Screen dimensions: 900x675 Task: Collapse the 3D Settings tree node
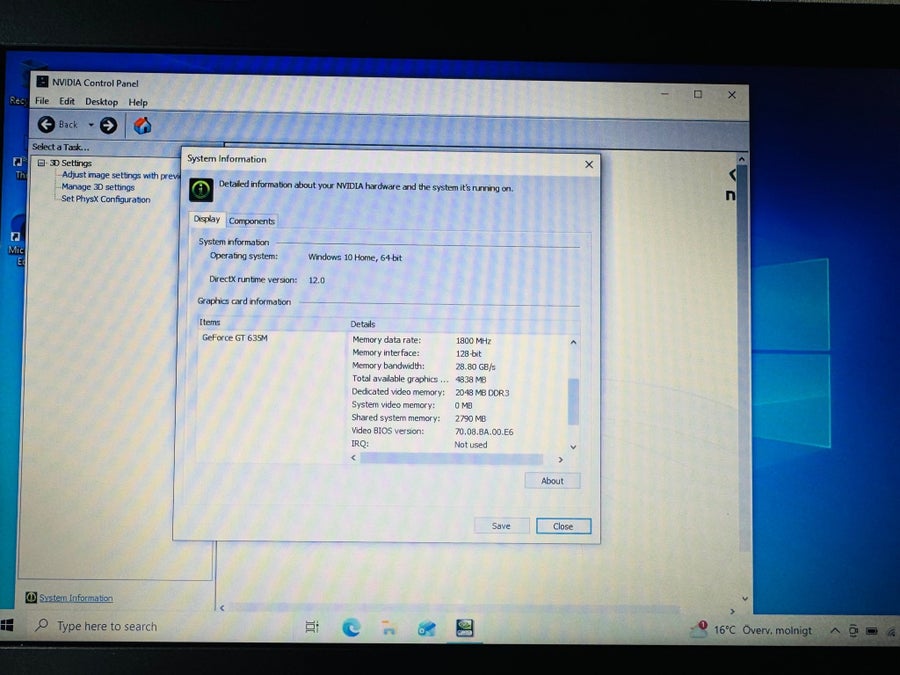[x=41, y=162]
